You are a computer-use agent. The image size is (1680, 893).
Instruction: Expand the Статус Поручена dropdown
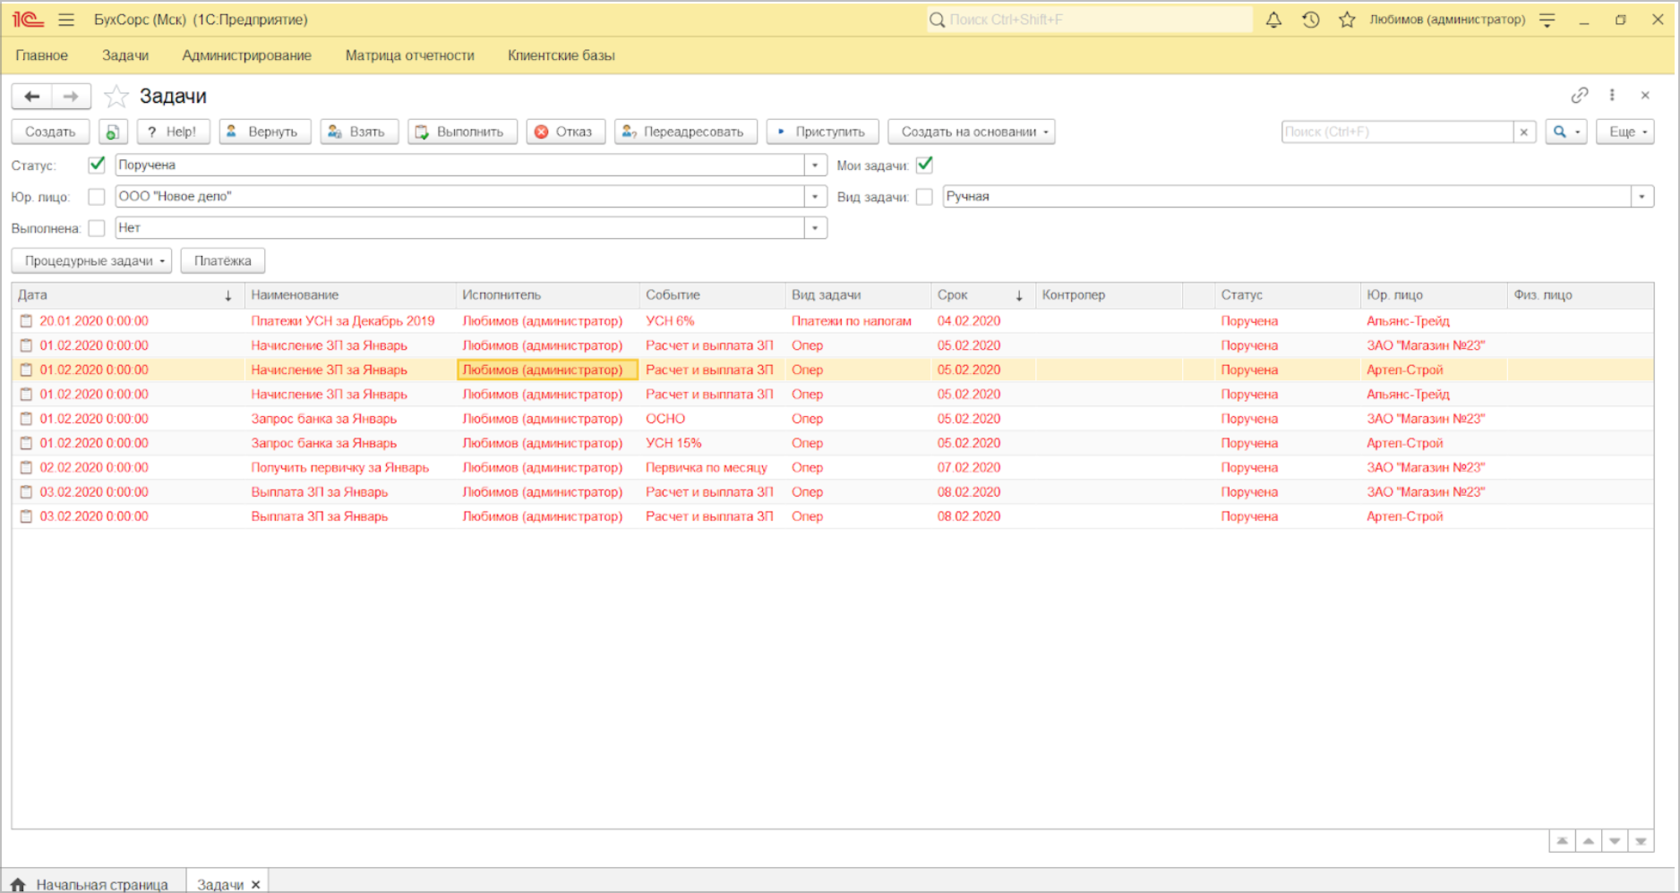[815, 165]
